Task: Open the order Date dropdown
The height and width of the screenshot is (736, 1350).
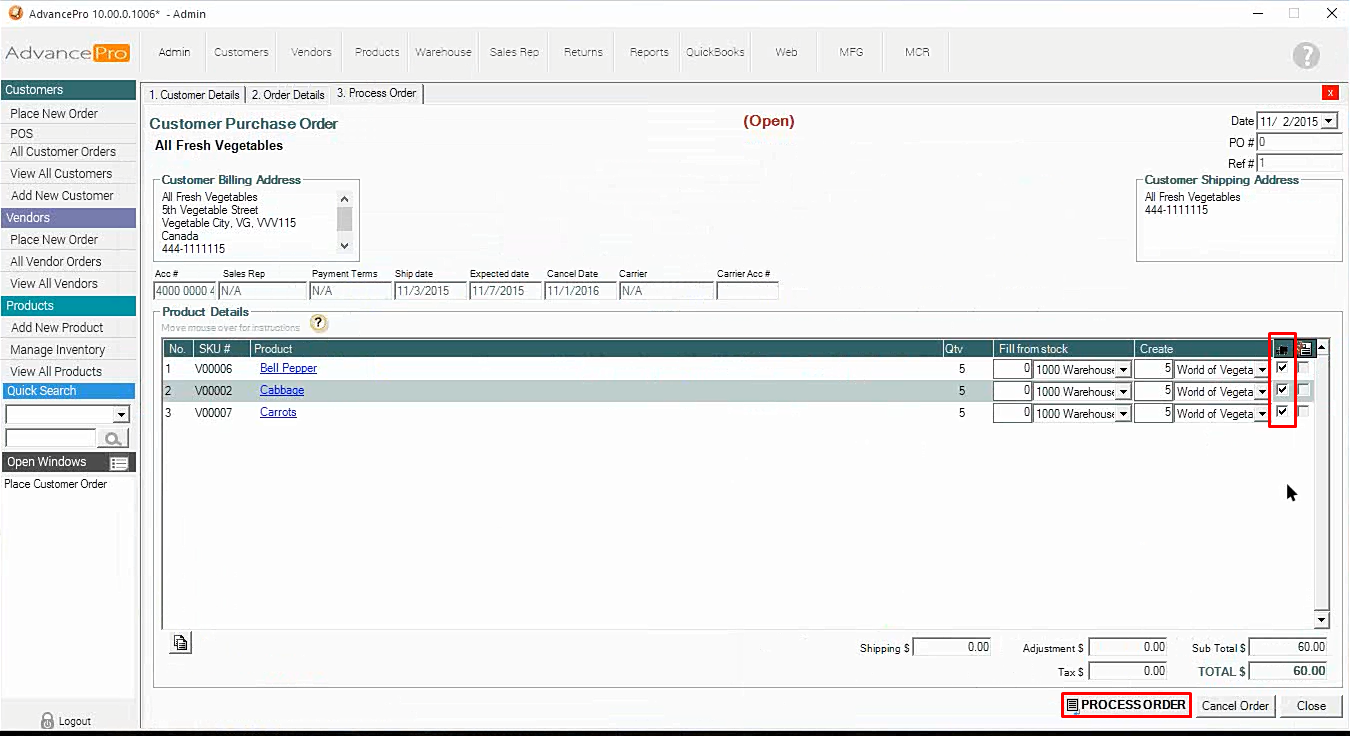Action: coord(1328,121)
